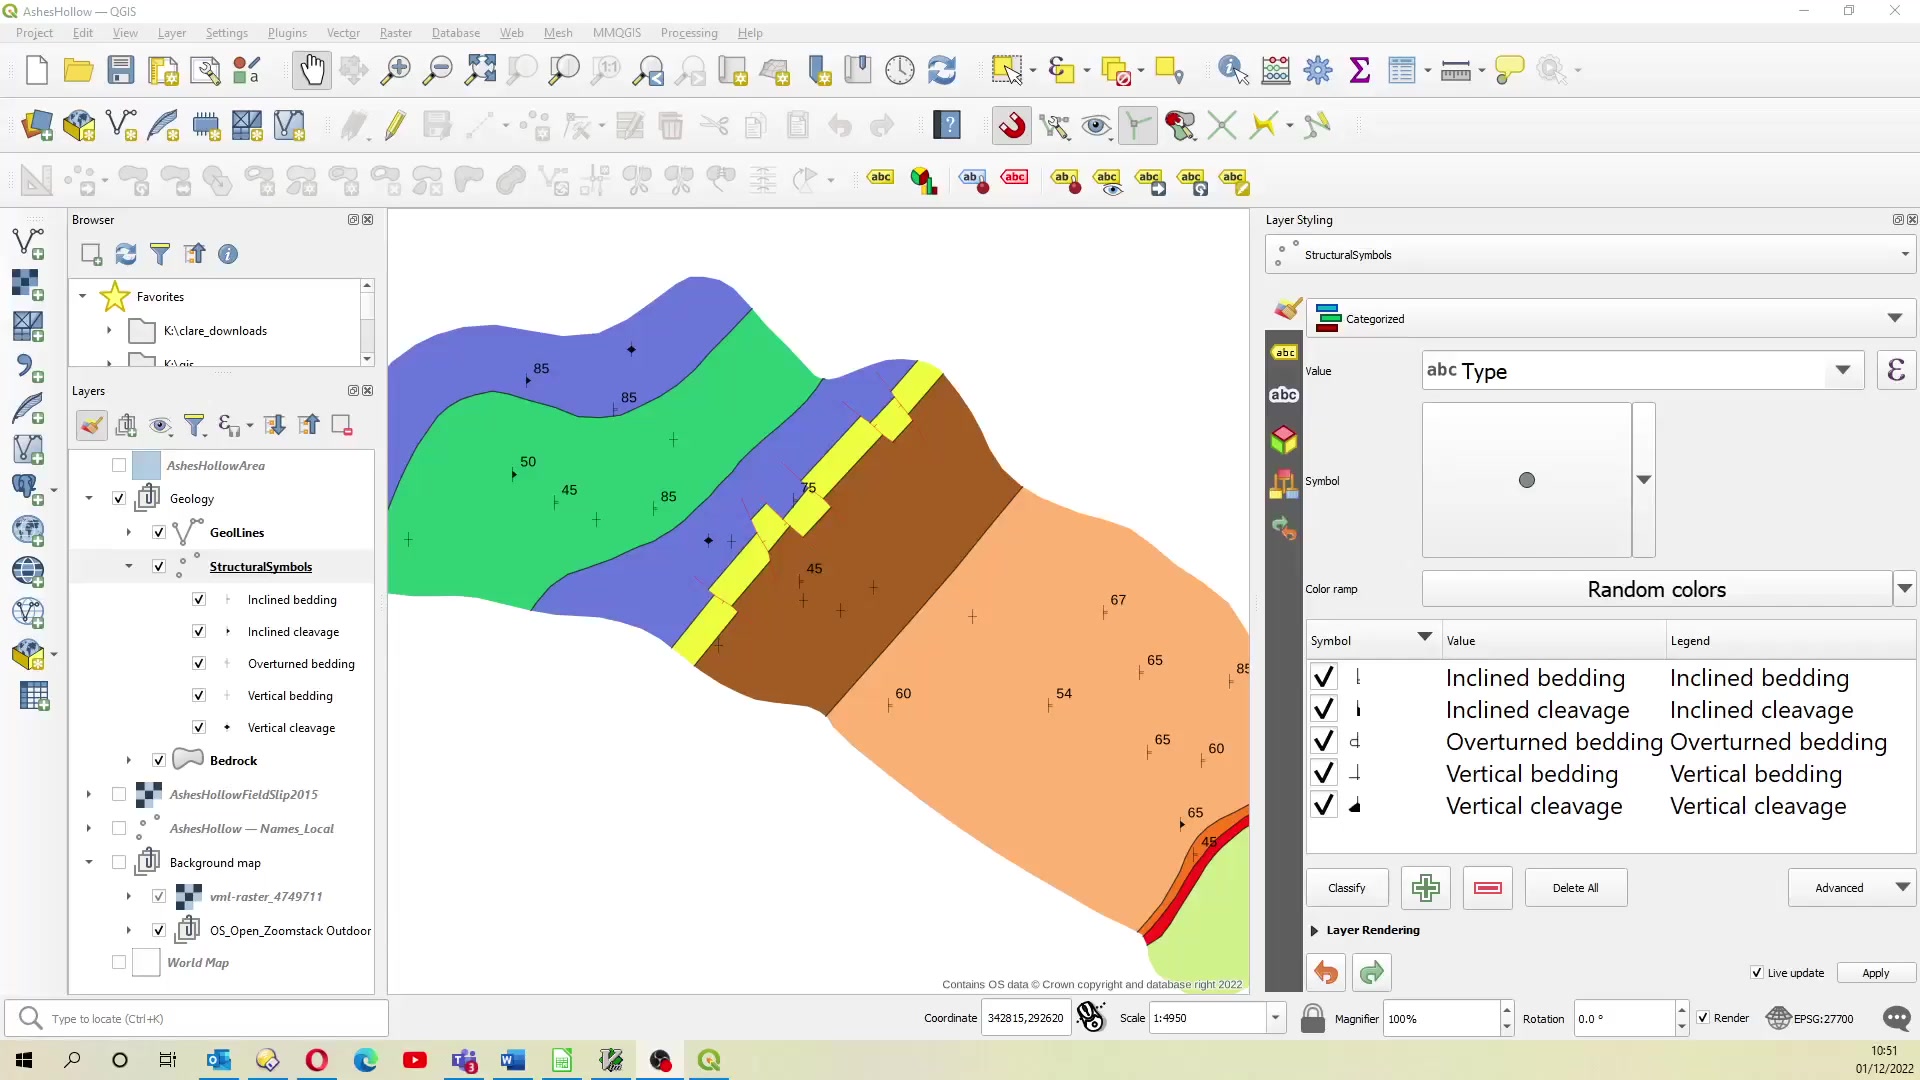Enable snapping with the magnet icon

point(1011,125)
